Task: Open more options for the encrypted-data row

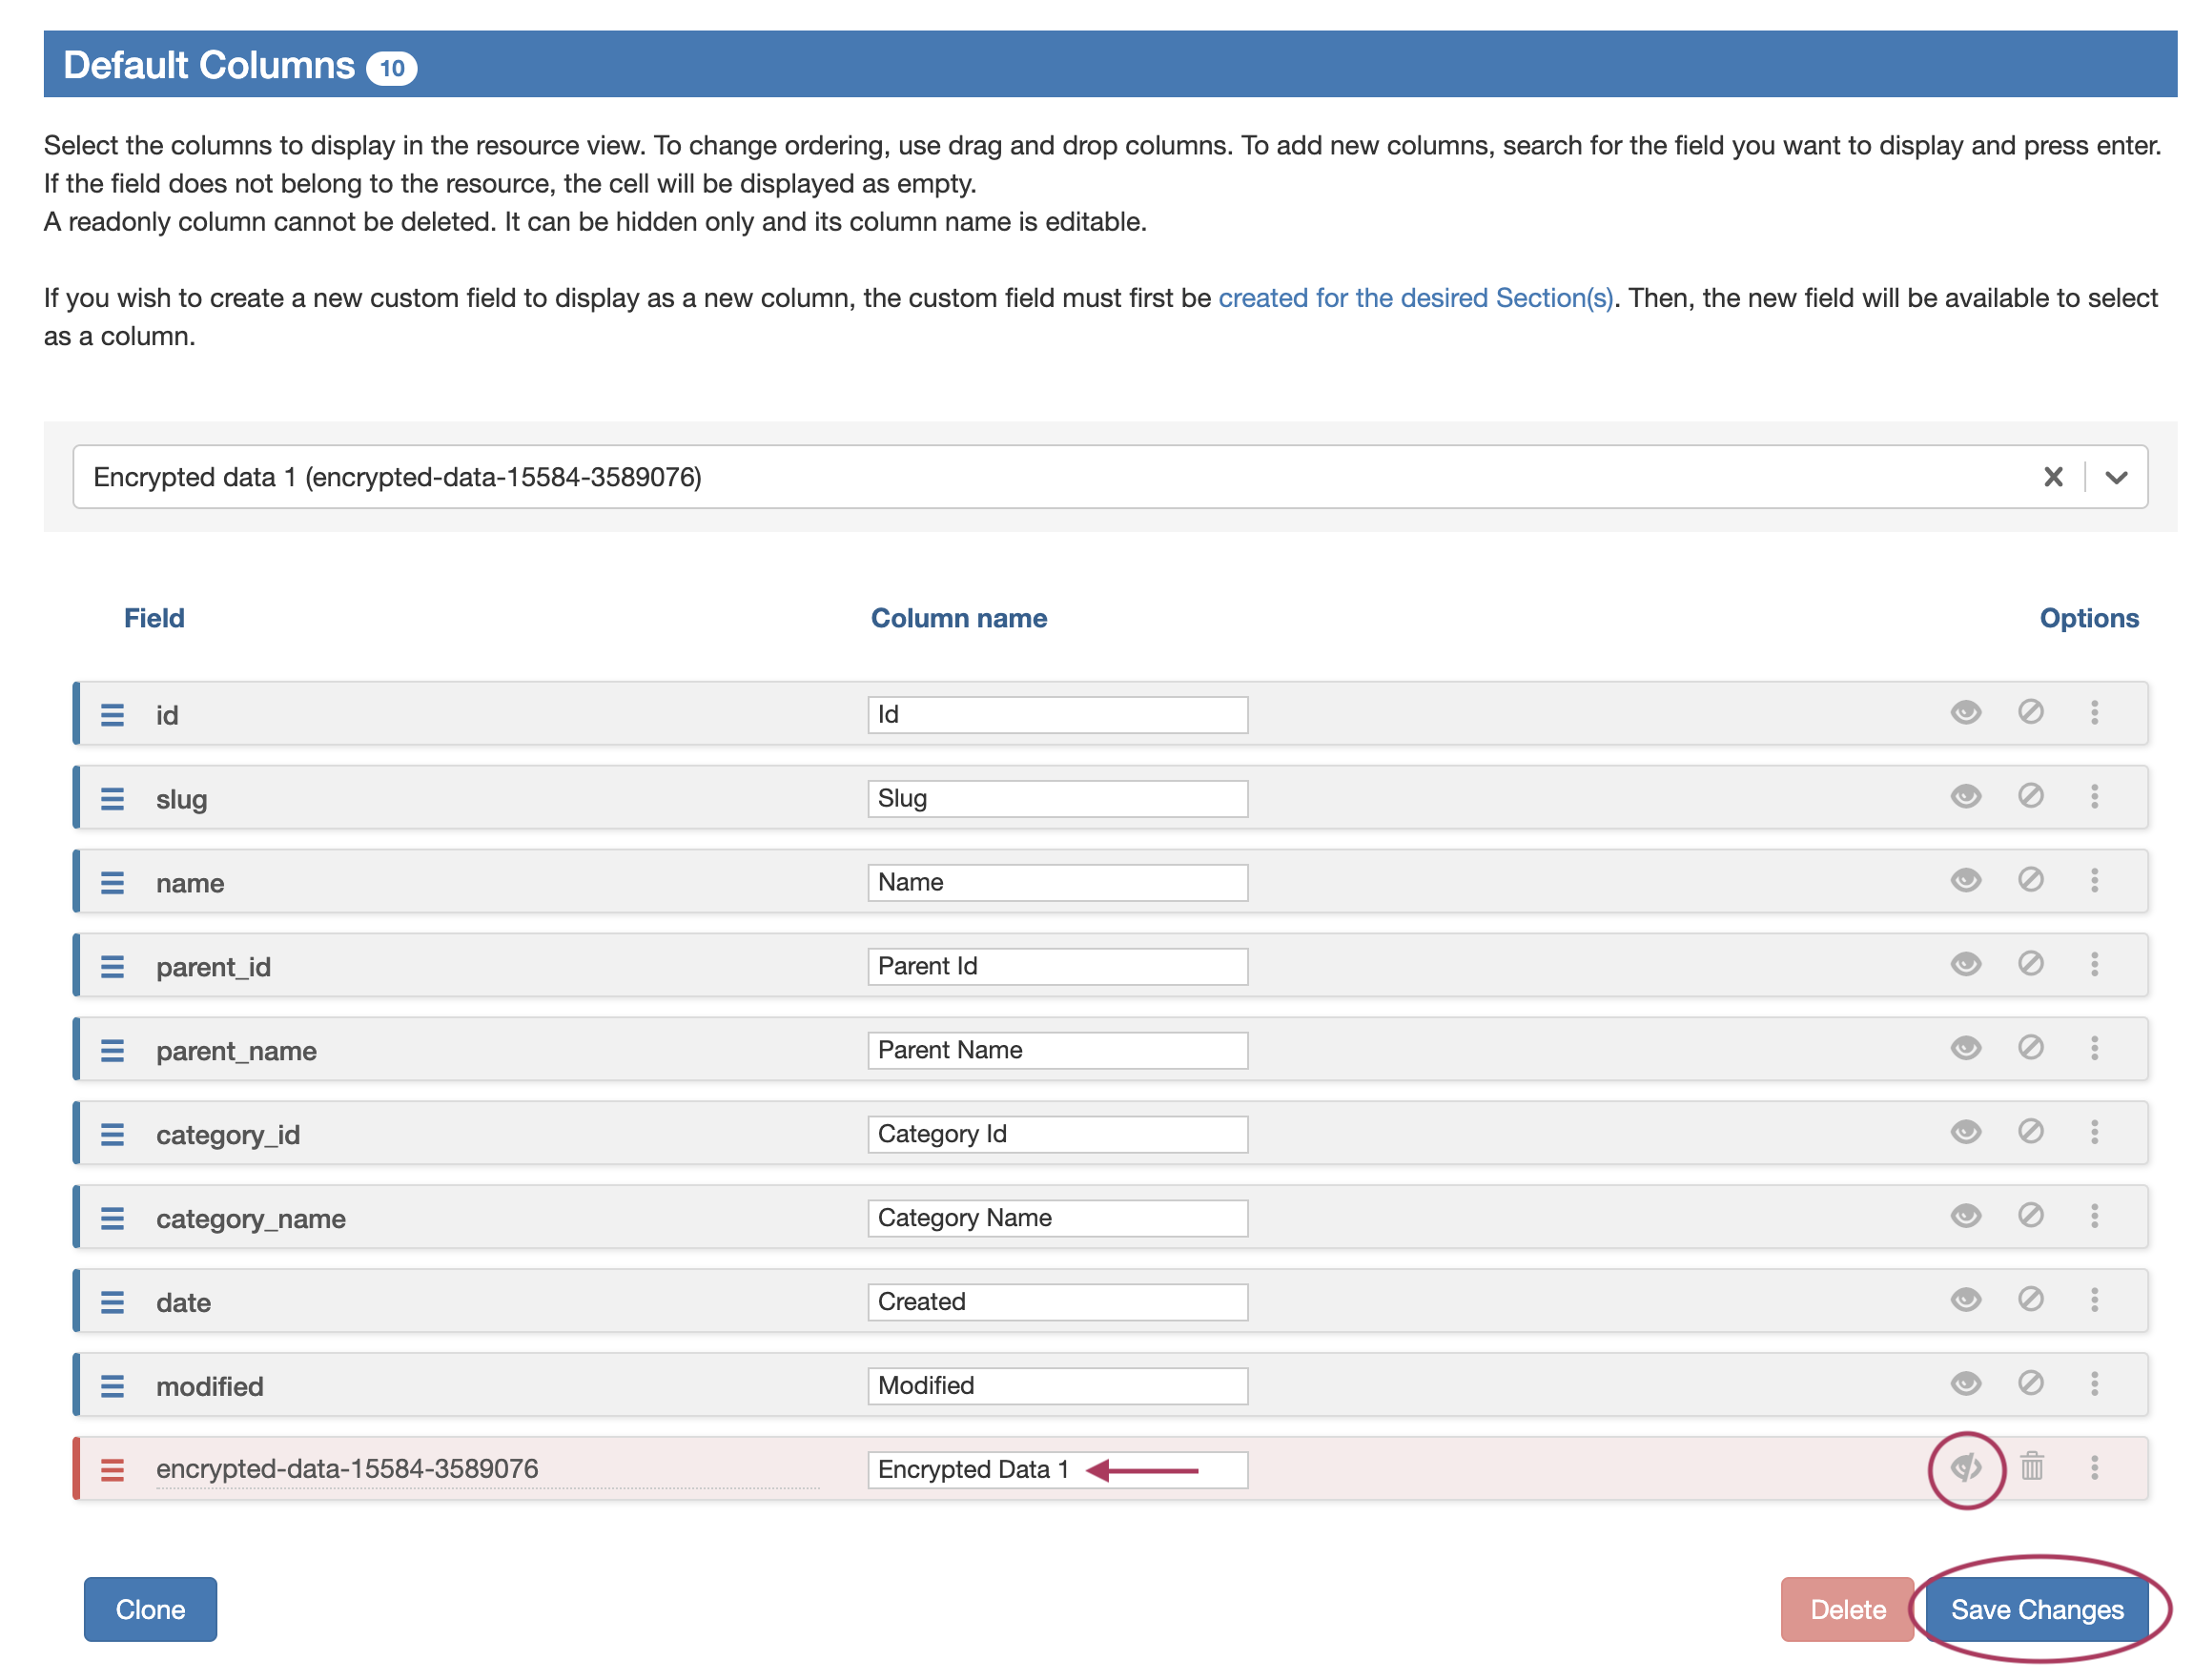Action: 2094,1468
